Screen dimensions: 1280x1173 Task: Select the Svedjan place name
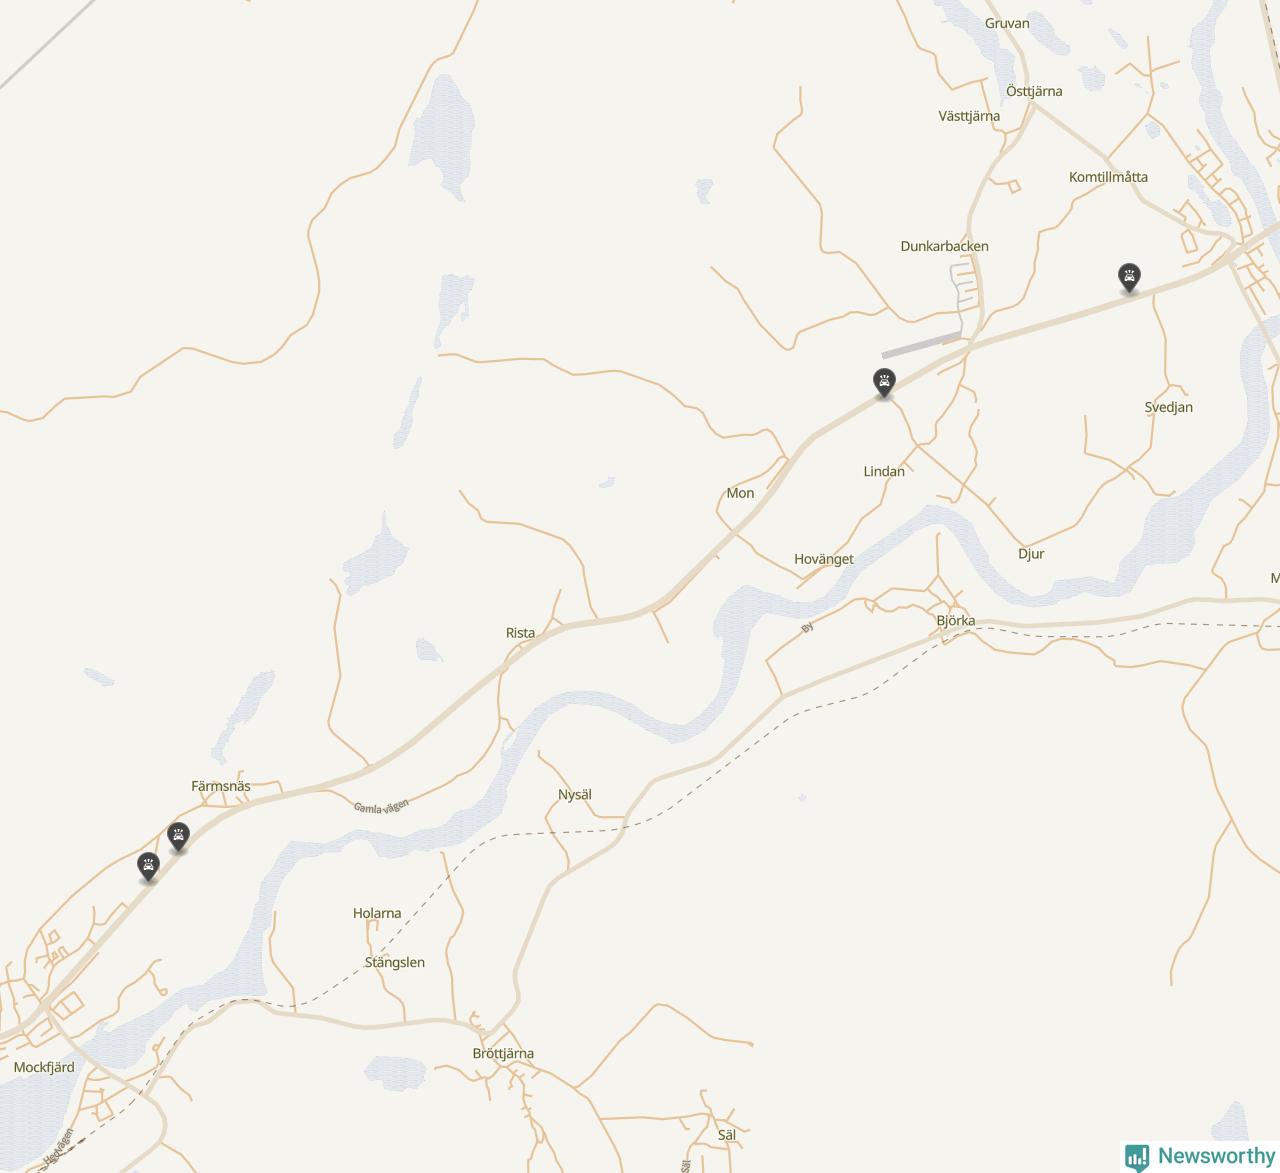1169,407
